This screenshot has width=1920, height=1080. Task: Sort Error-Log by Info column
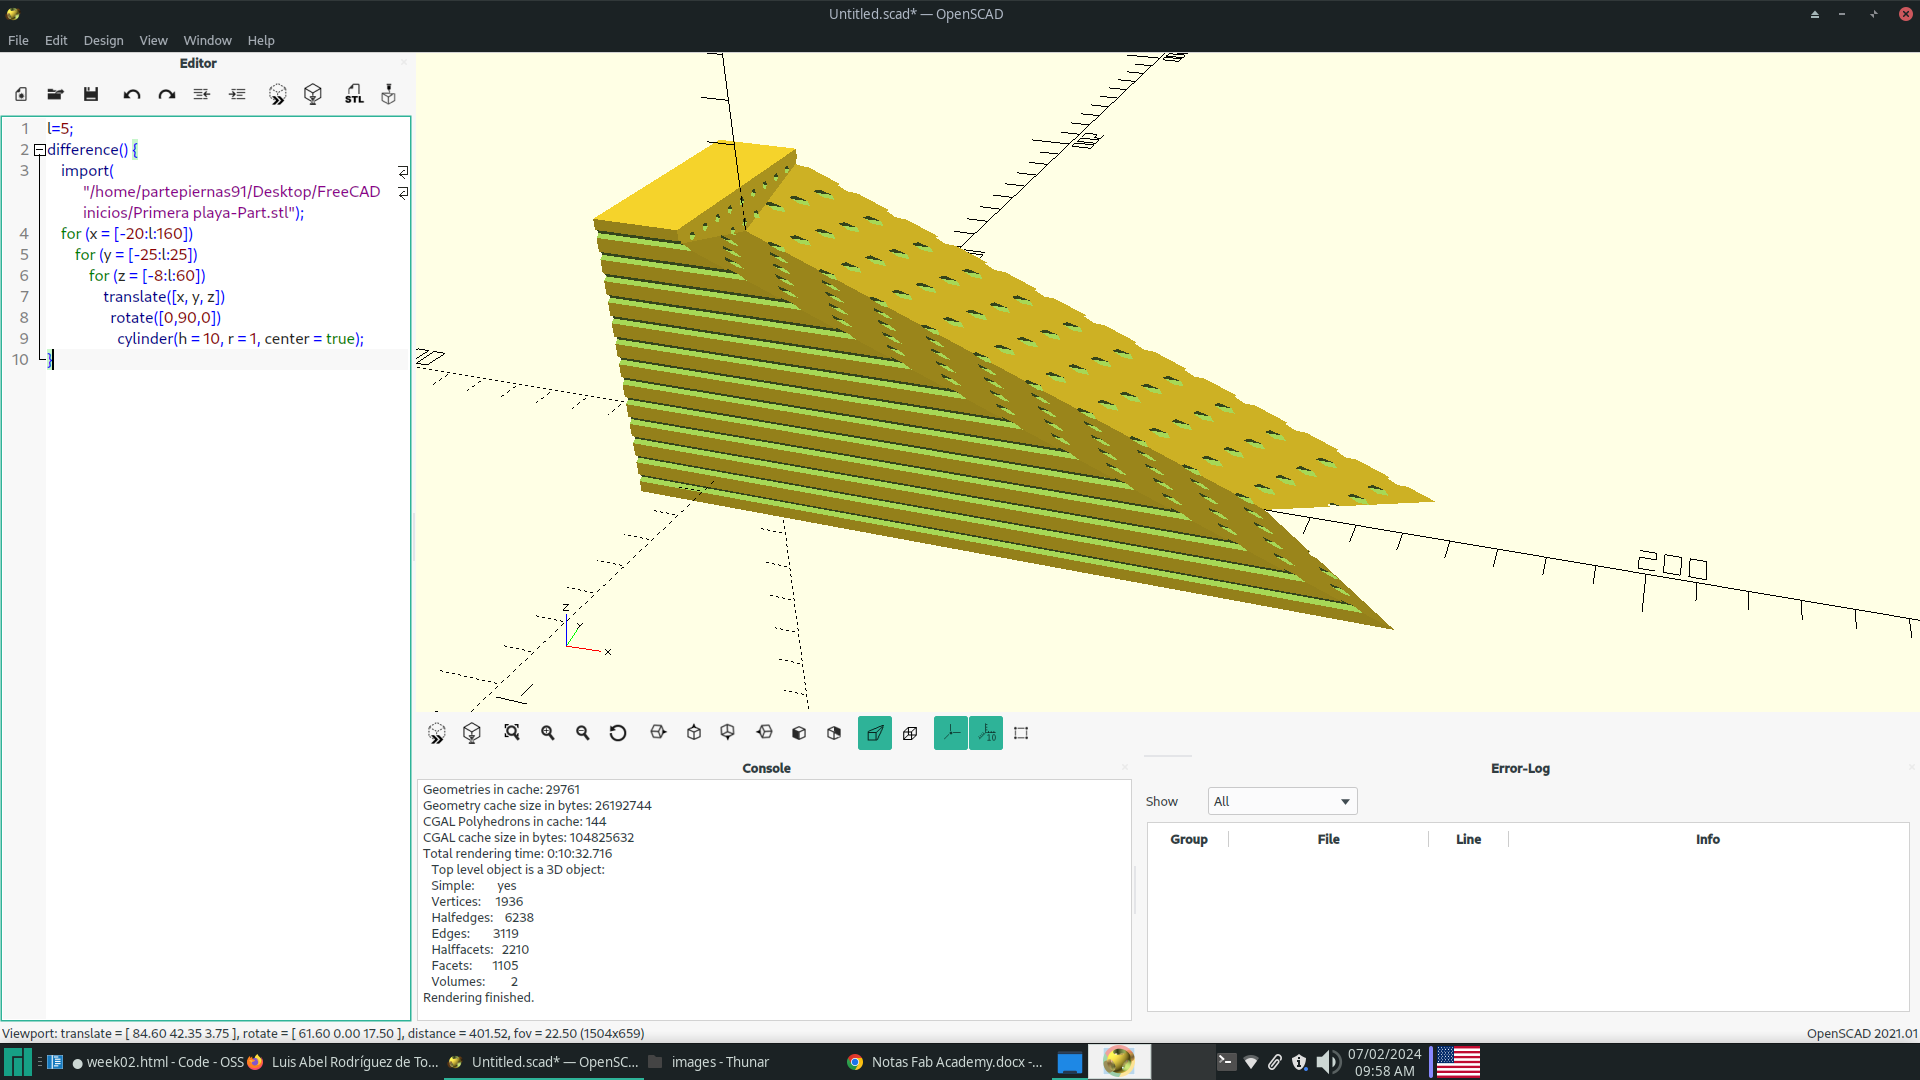point(1707,839)
